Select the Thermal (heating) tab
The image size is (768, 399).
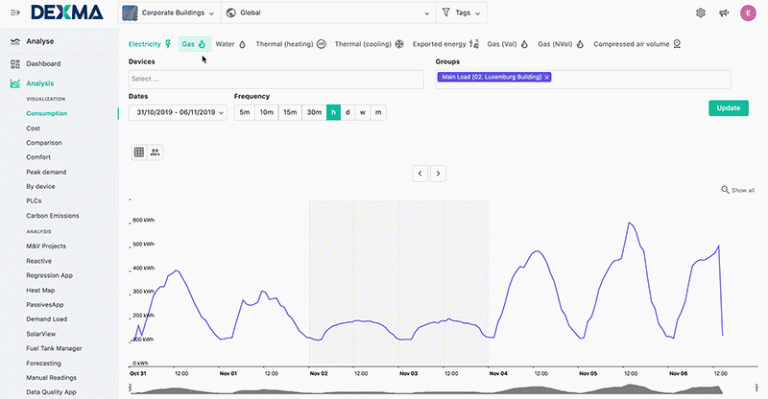click(291, 44)
